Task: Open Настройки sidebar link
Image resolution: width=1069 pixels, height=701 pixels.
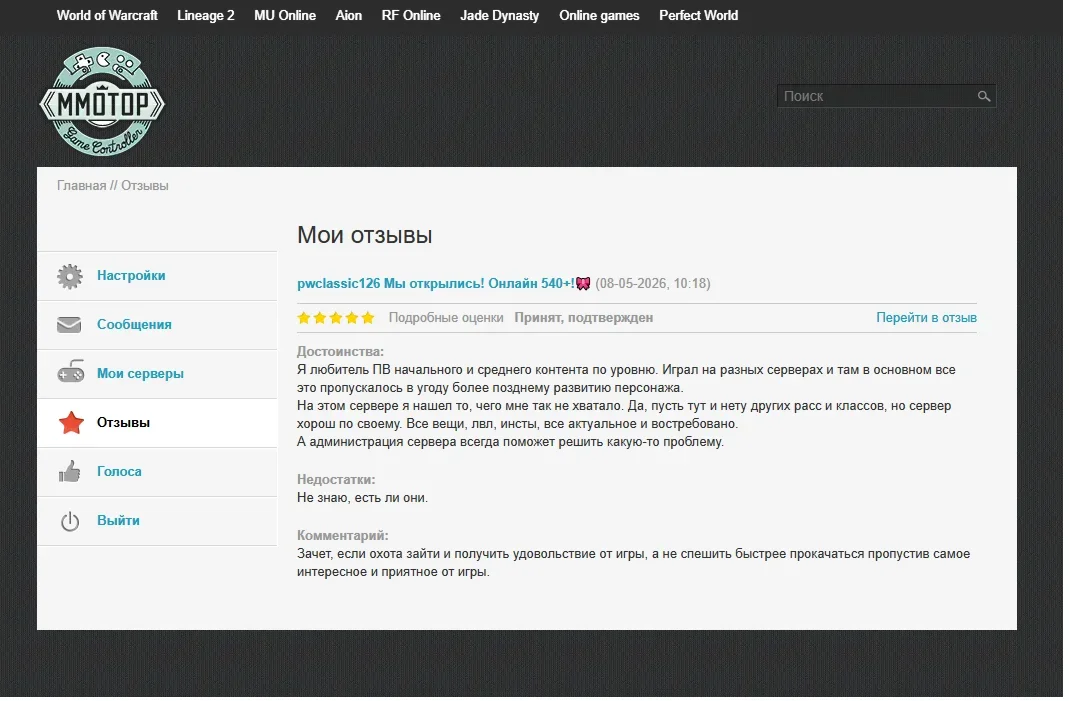Action: tap(132, 277)
